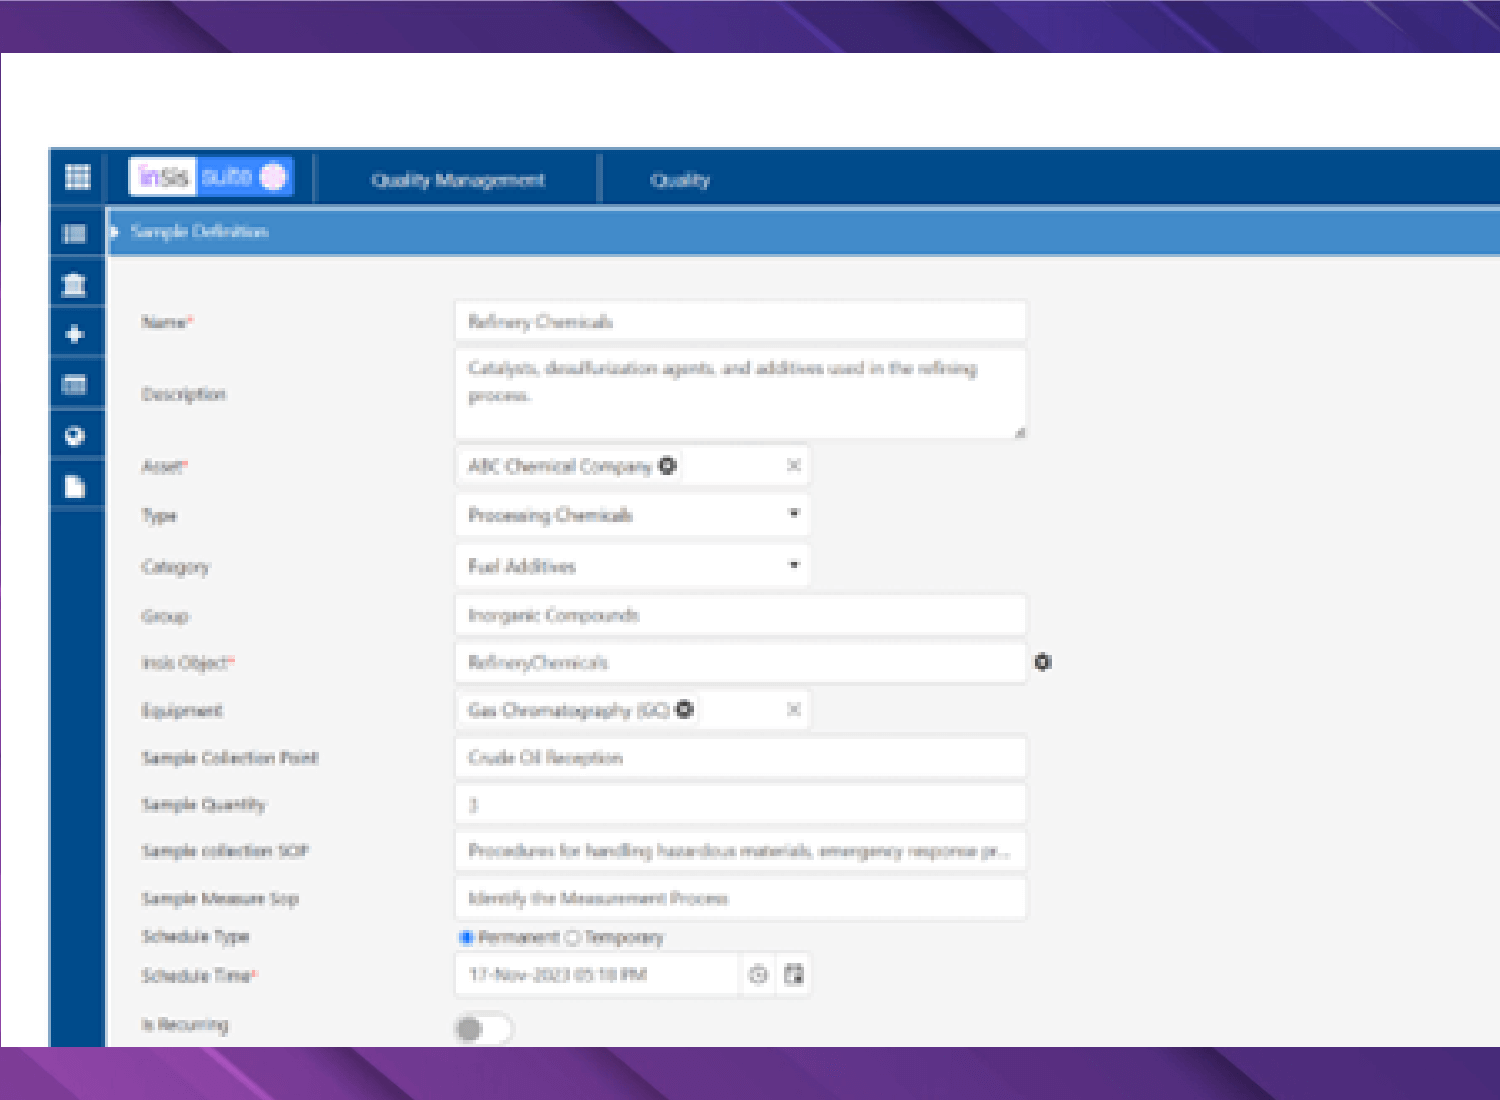The width and height of the screenshot is (1500, 1100).
Task: Click gear icon beside Insis Object field
Action: pyautogui.click(x=1042, y=662)
